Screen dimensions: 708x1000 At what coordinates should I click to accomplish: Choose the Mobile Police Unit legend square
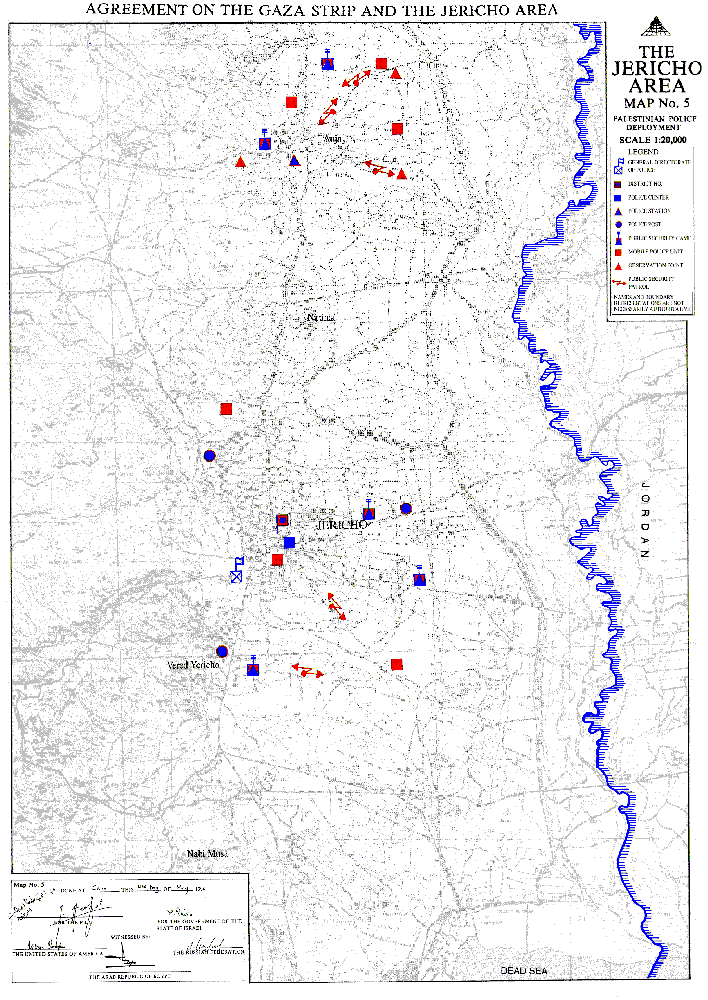[x=617, y=252]
